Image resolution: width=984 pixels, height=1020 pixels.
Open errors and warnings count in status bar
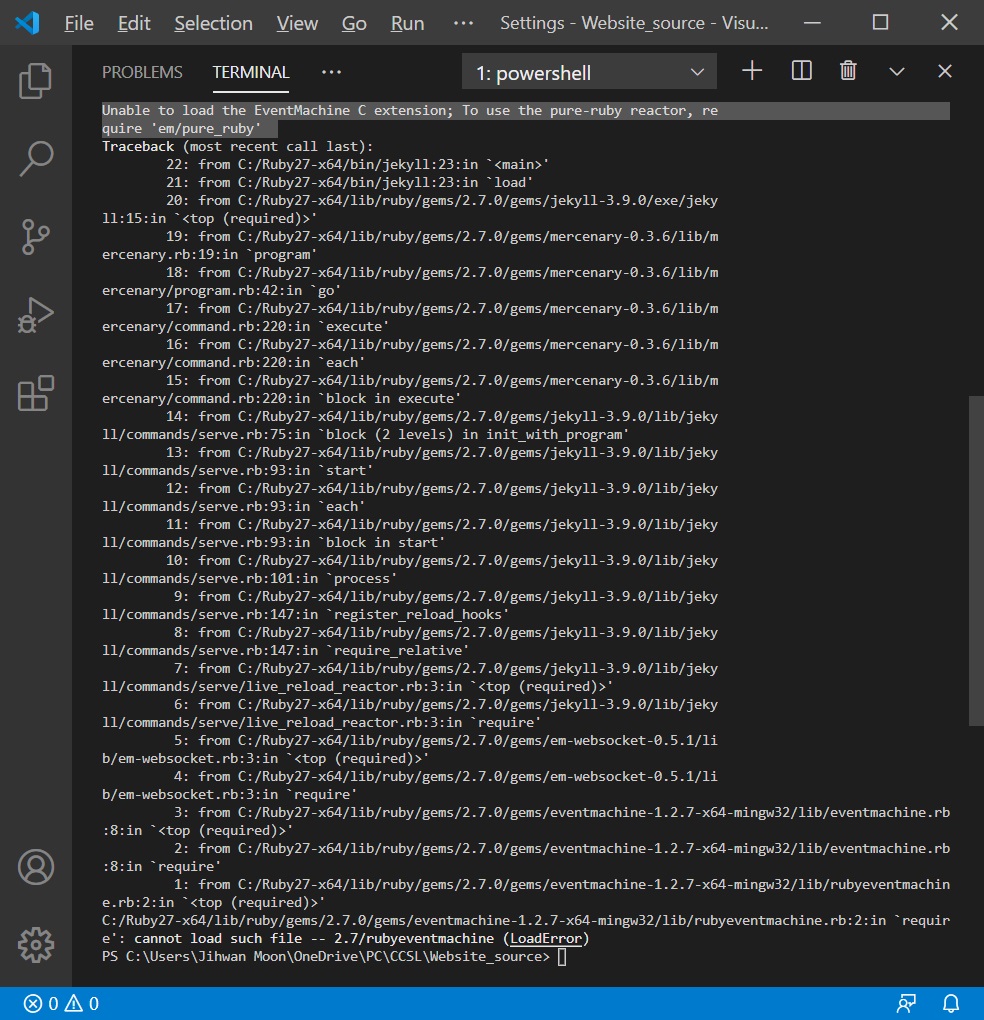(x=60, y=1003)
